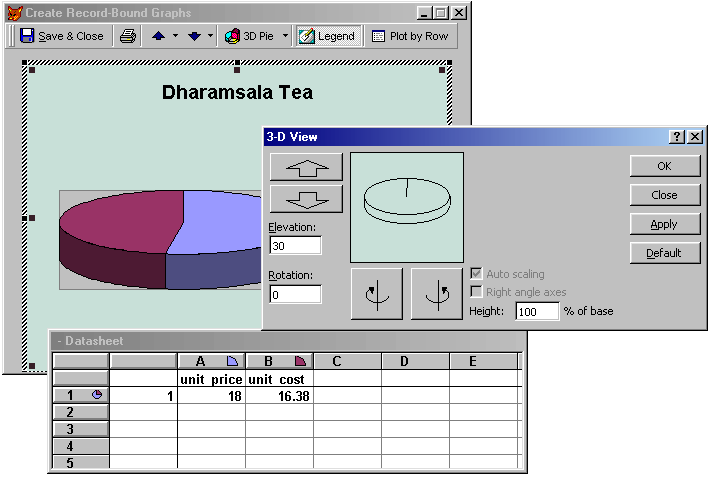Click the Rotation input field
This screenshot has width=713, height=479.
click(x=296, y=294)
